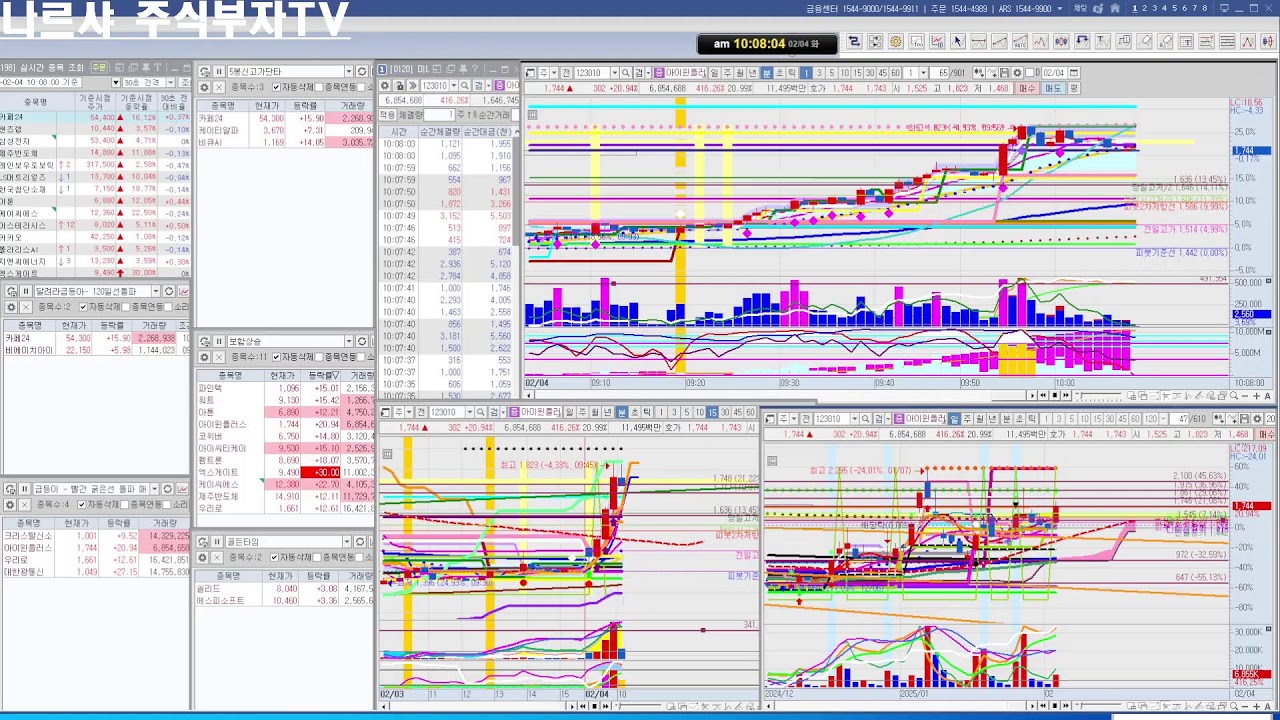Refresh the 5봉신고가탄타 condition list
Image resolution: width=1280 pixels, height=720 pixels.
361,72
